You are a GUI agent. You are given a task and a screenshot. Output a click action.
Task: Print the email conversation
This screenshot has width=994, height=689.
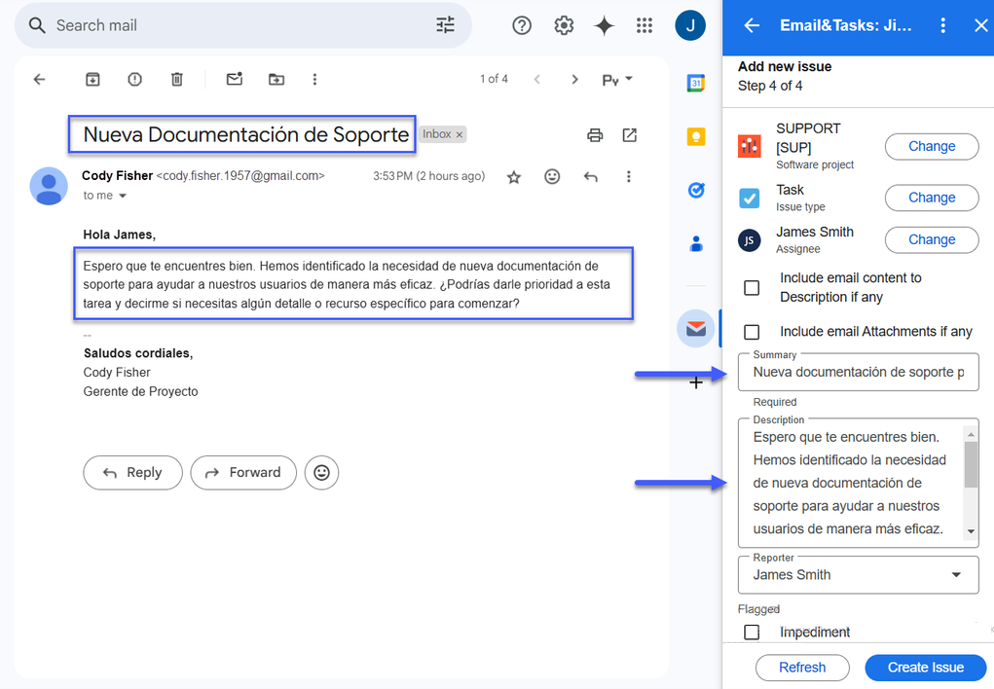(595, 135)
